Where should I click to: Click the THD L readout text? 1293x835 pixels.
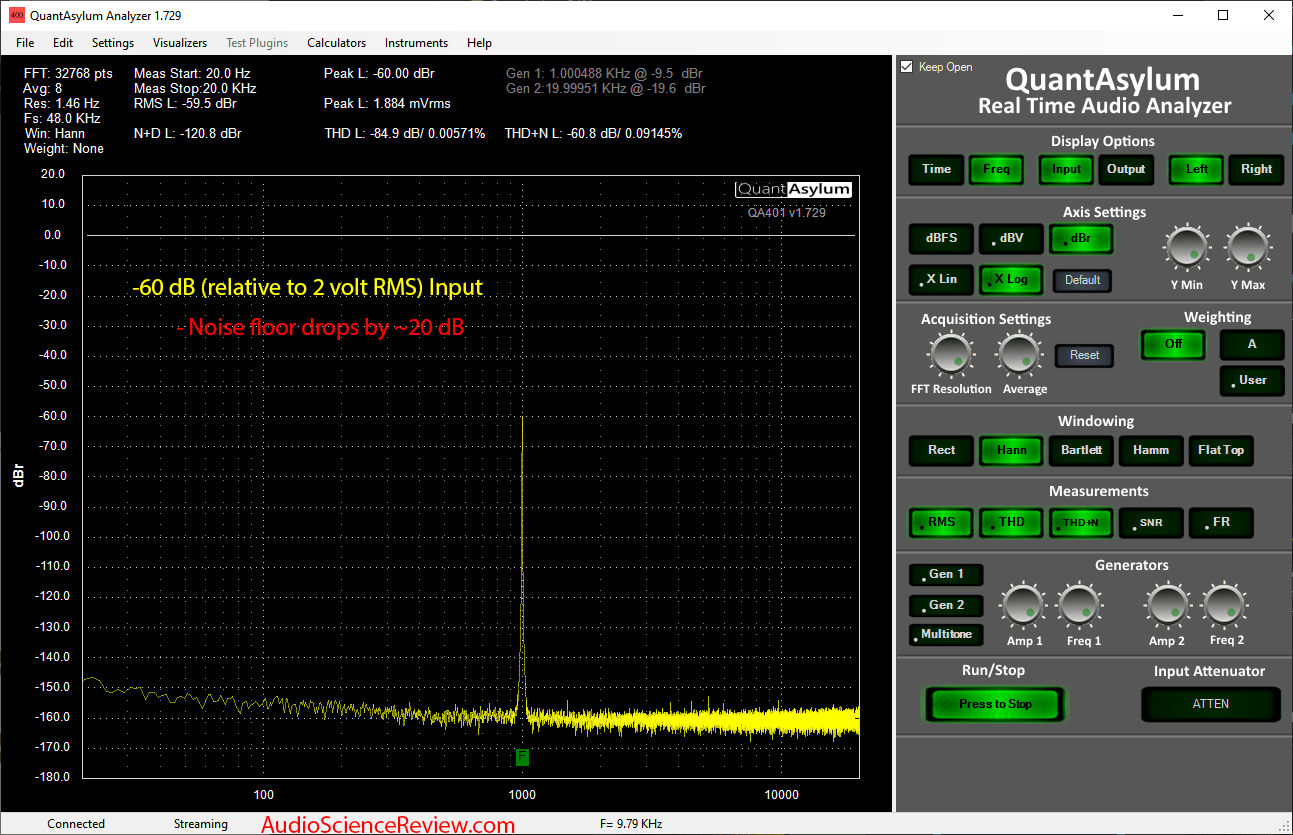click(x=405, y=133)
